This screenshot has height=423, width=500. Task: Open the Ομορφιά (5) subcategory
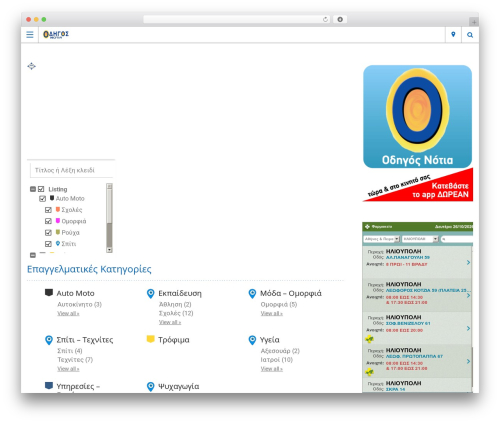click(279, 304)
